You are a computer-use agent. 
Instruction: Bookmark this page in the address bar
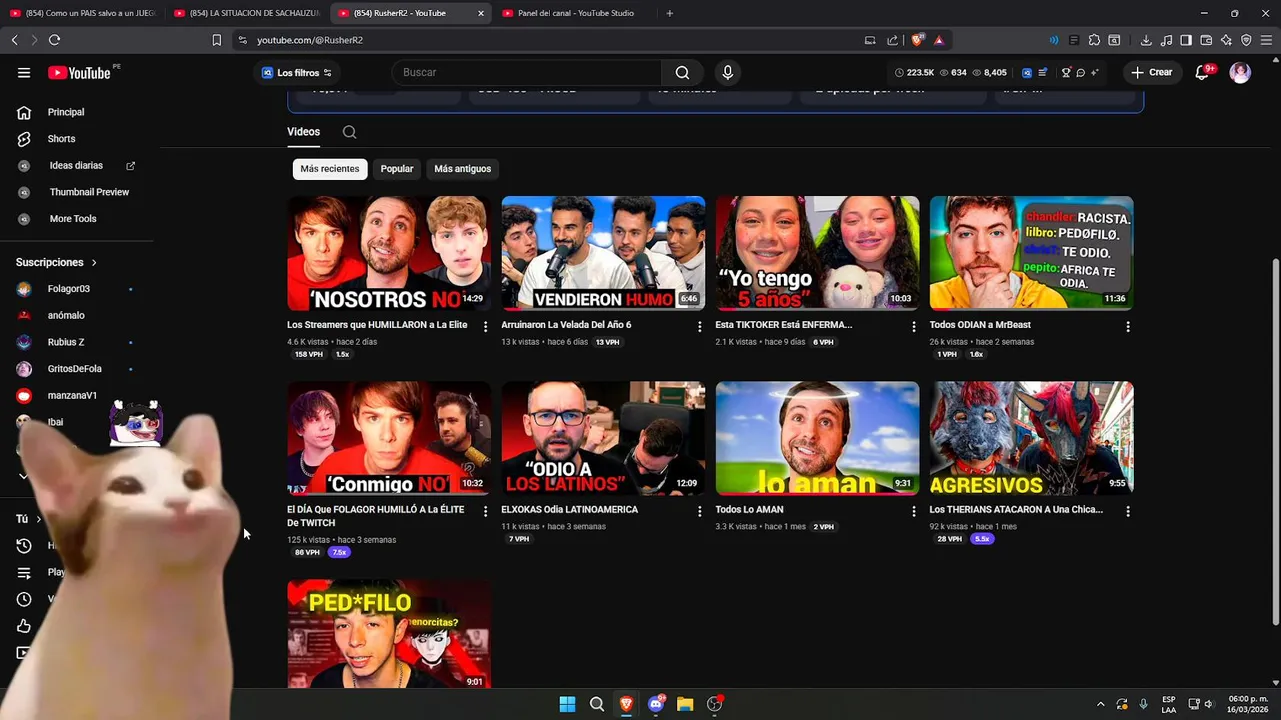[x=216, y=40]
